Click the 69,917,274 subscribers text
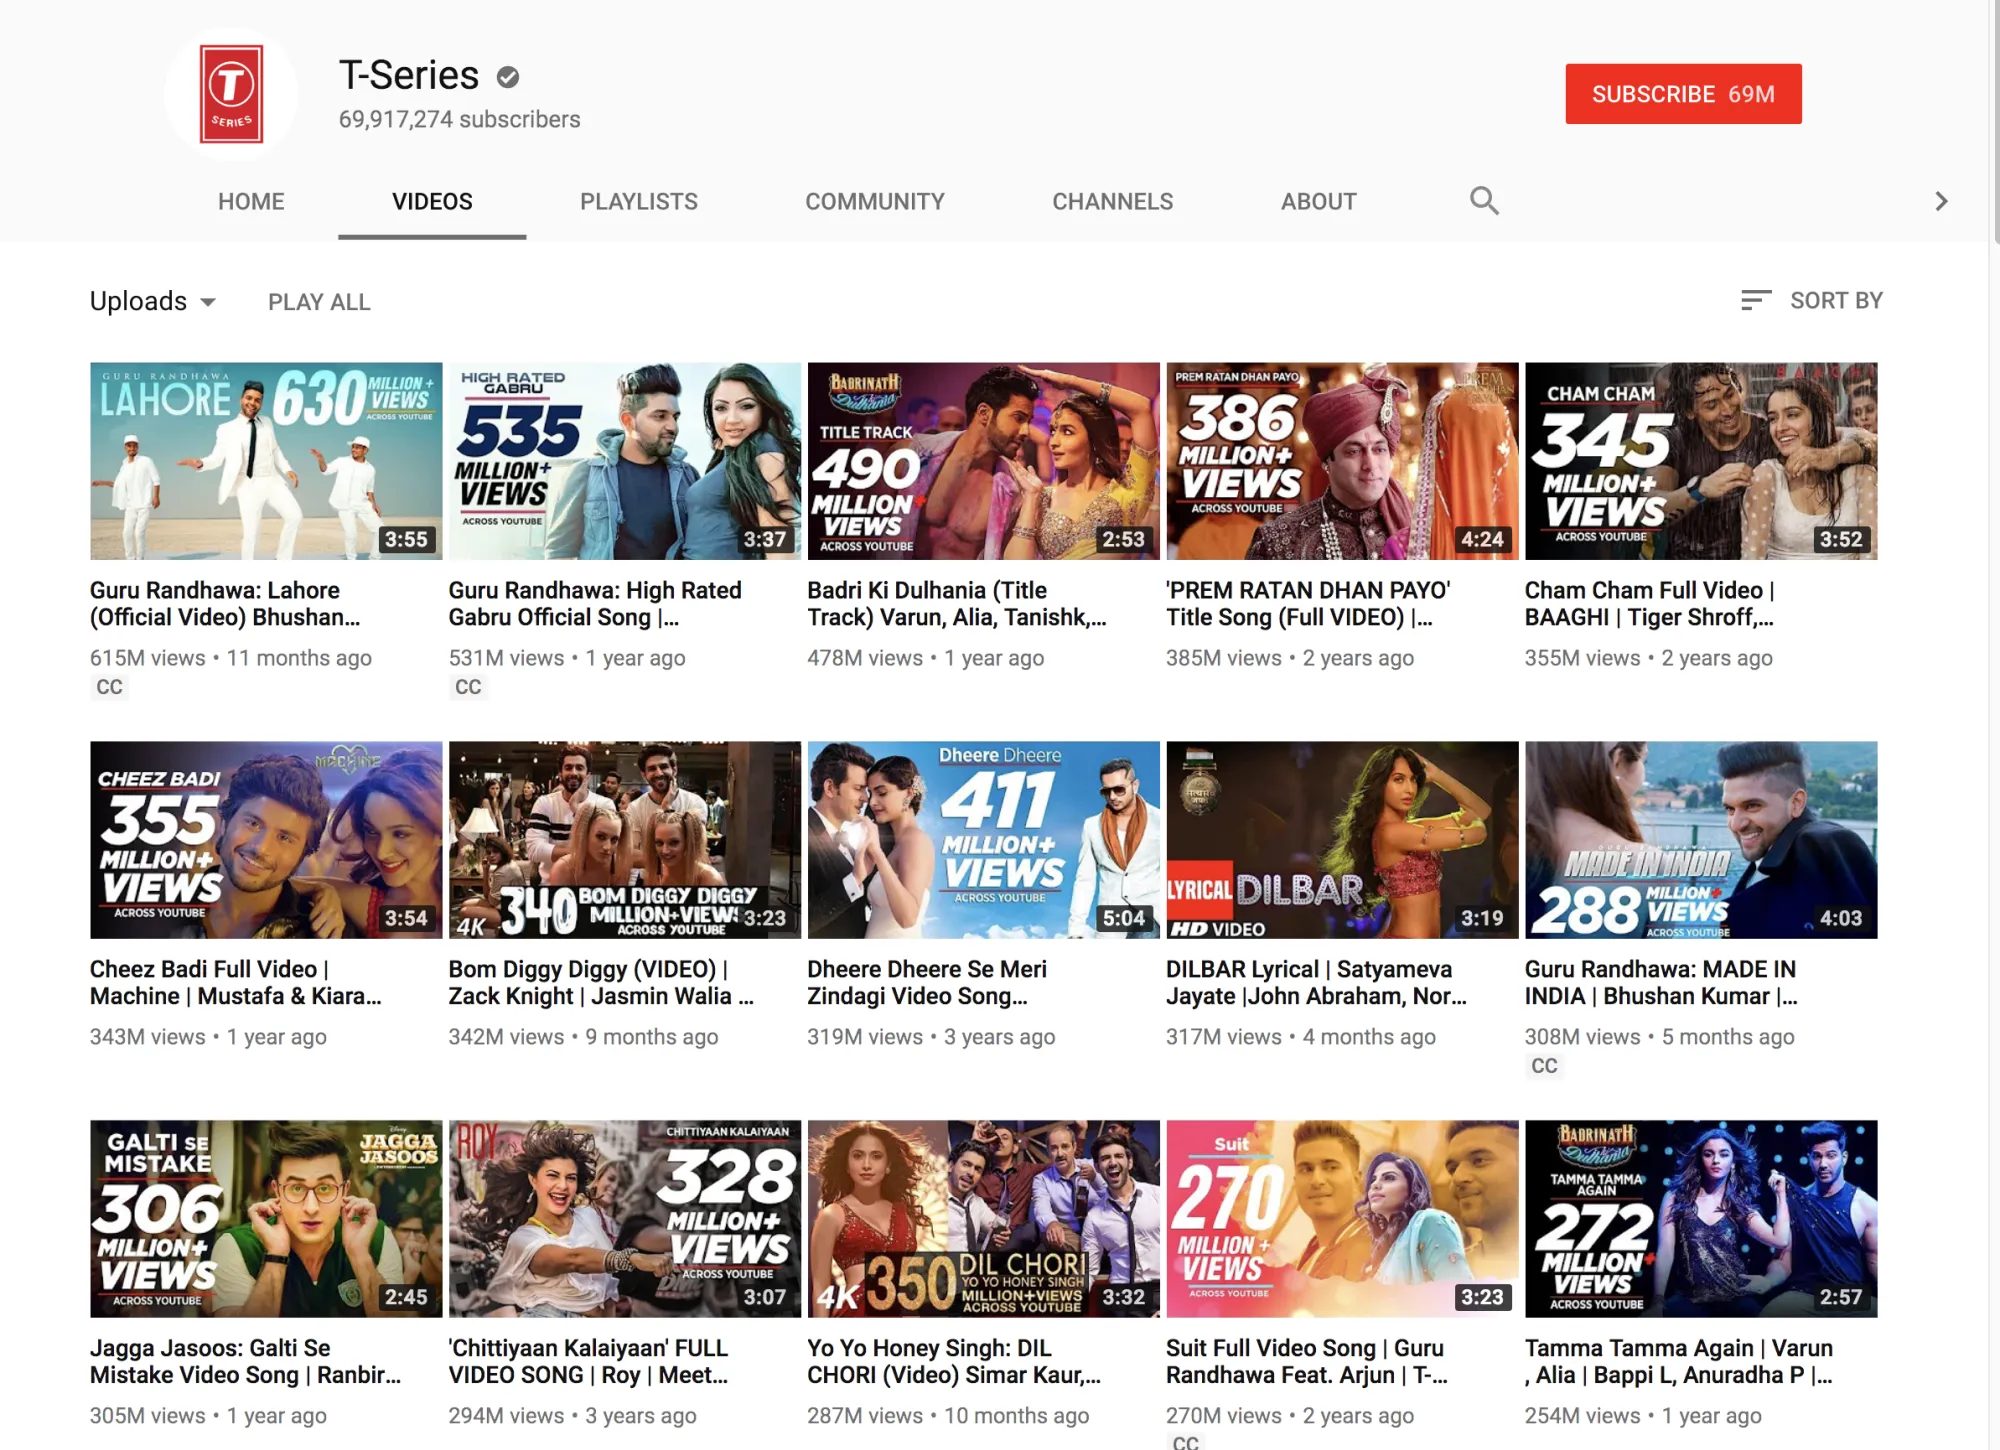2000x1450 pixels. (459, 120)
